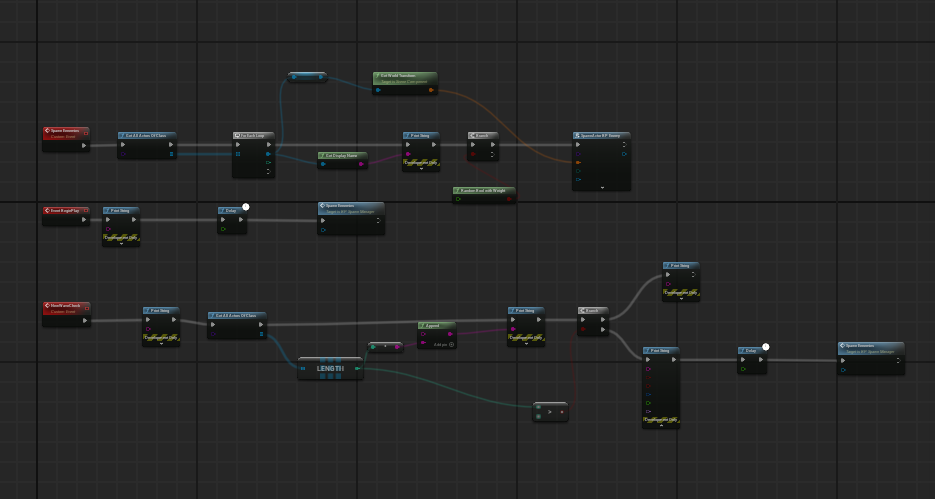
Task: Click the Completed exec pin of For Each Loop
Action: 268,171
